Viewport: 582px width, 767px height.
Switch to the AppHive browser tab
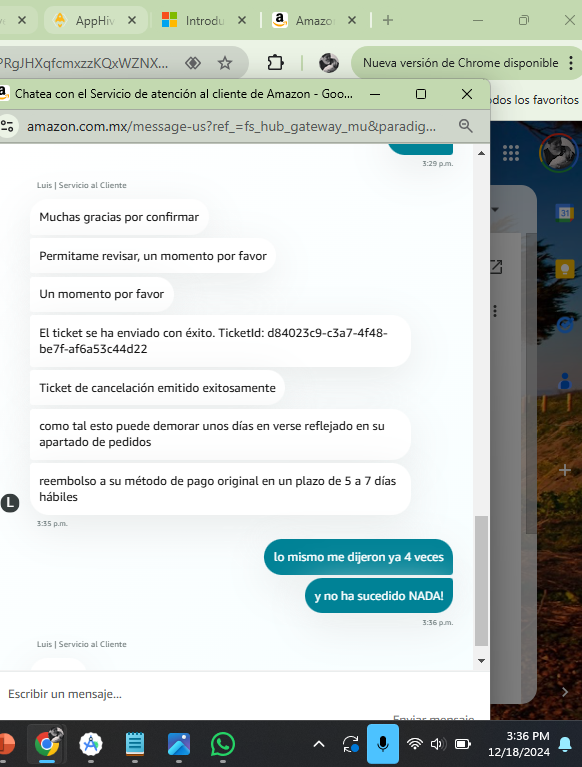95,21
